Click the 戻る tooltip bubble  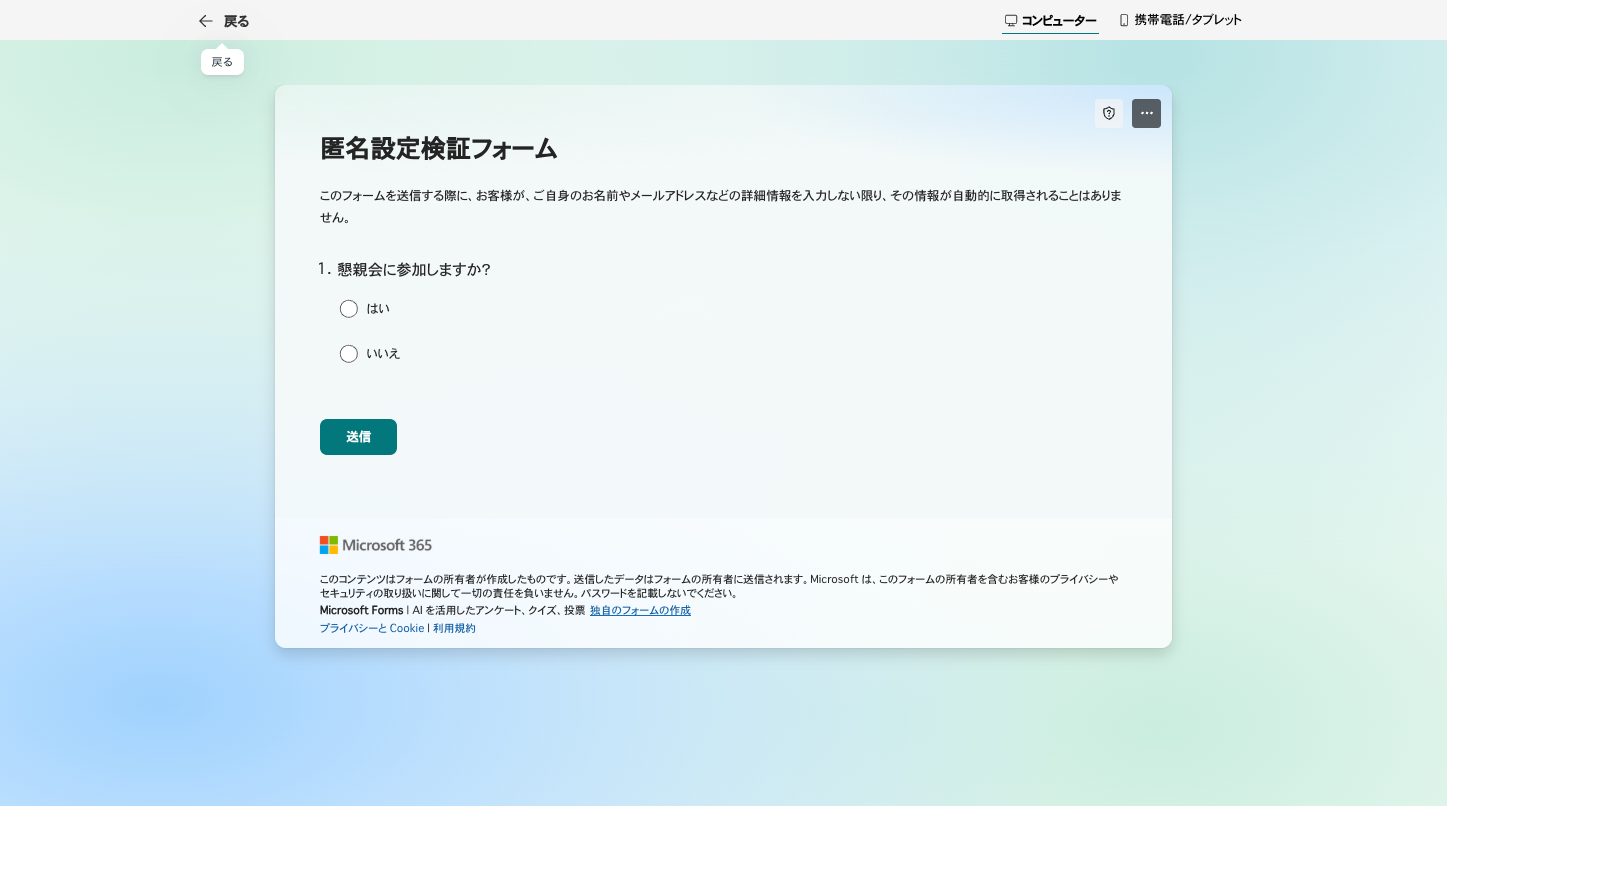(x=222, y=62)
